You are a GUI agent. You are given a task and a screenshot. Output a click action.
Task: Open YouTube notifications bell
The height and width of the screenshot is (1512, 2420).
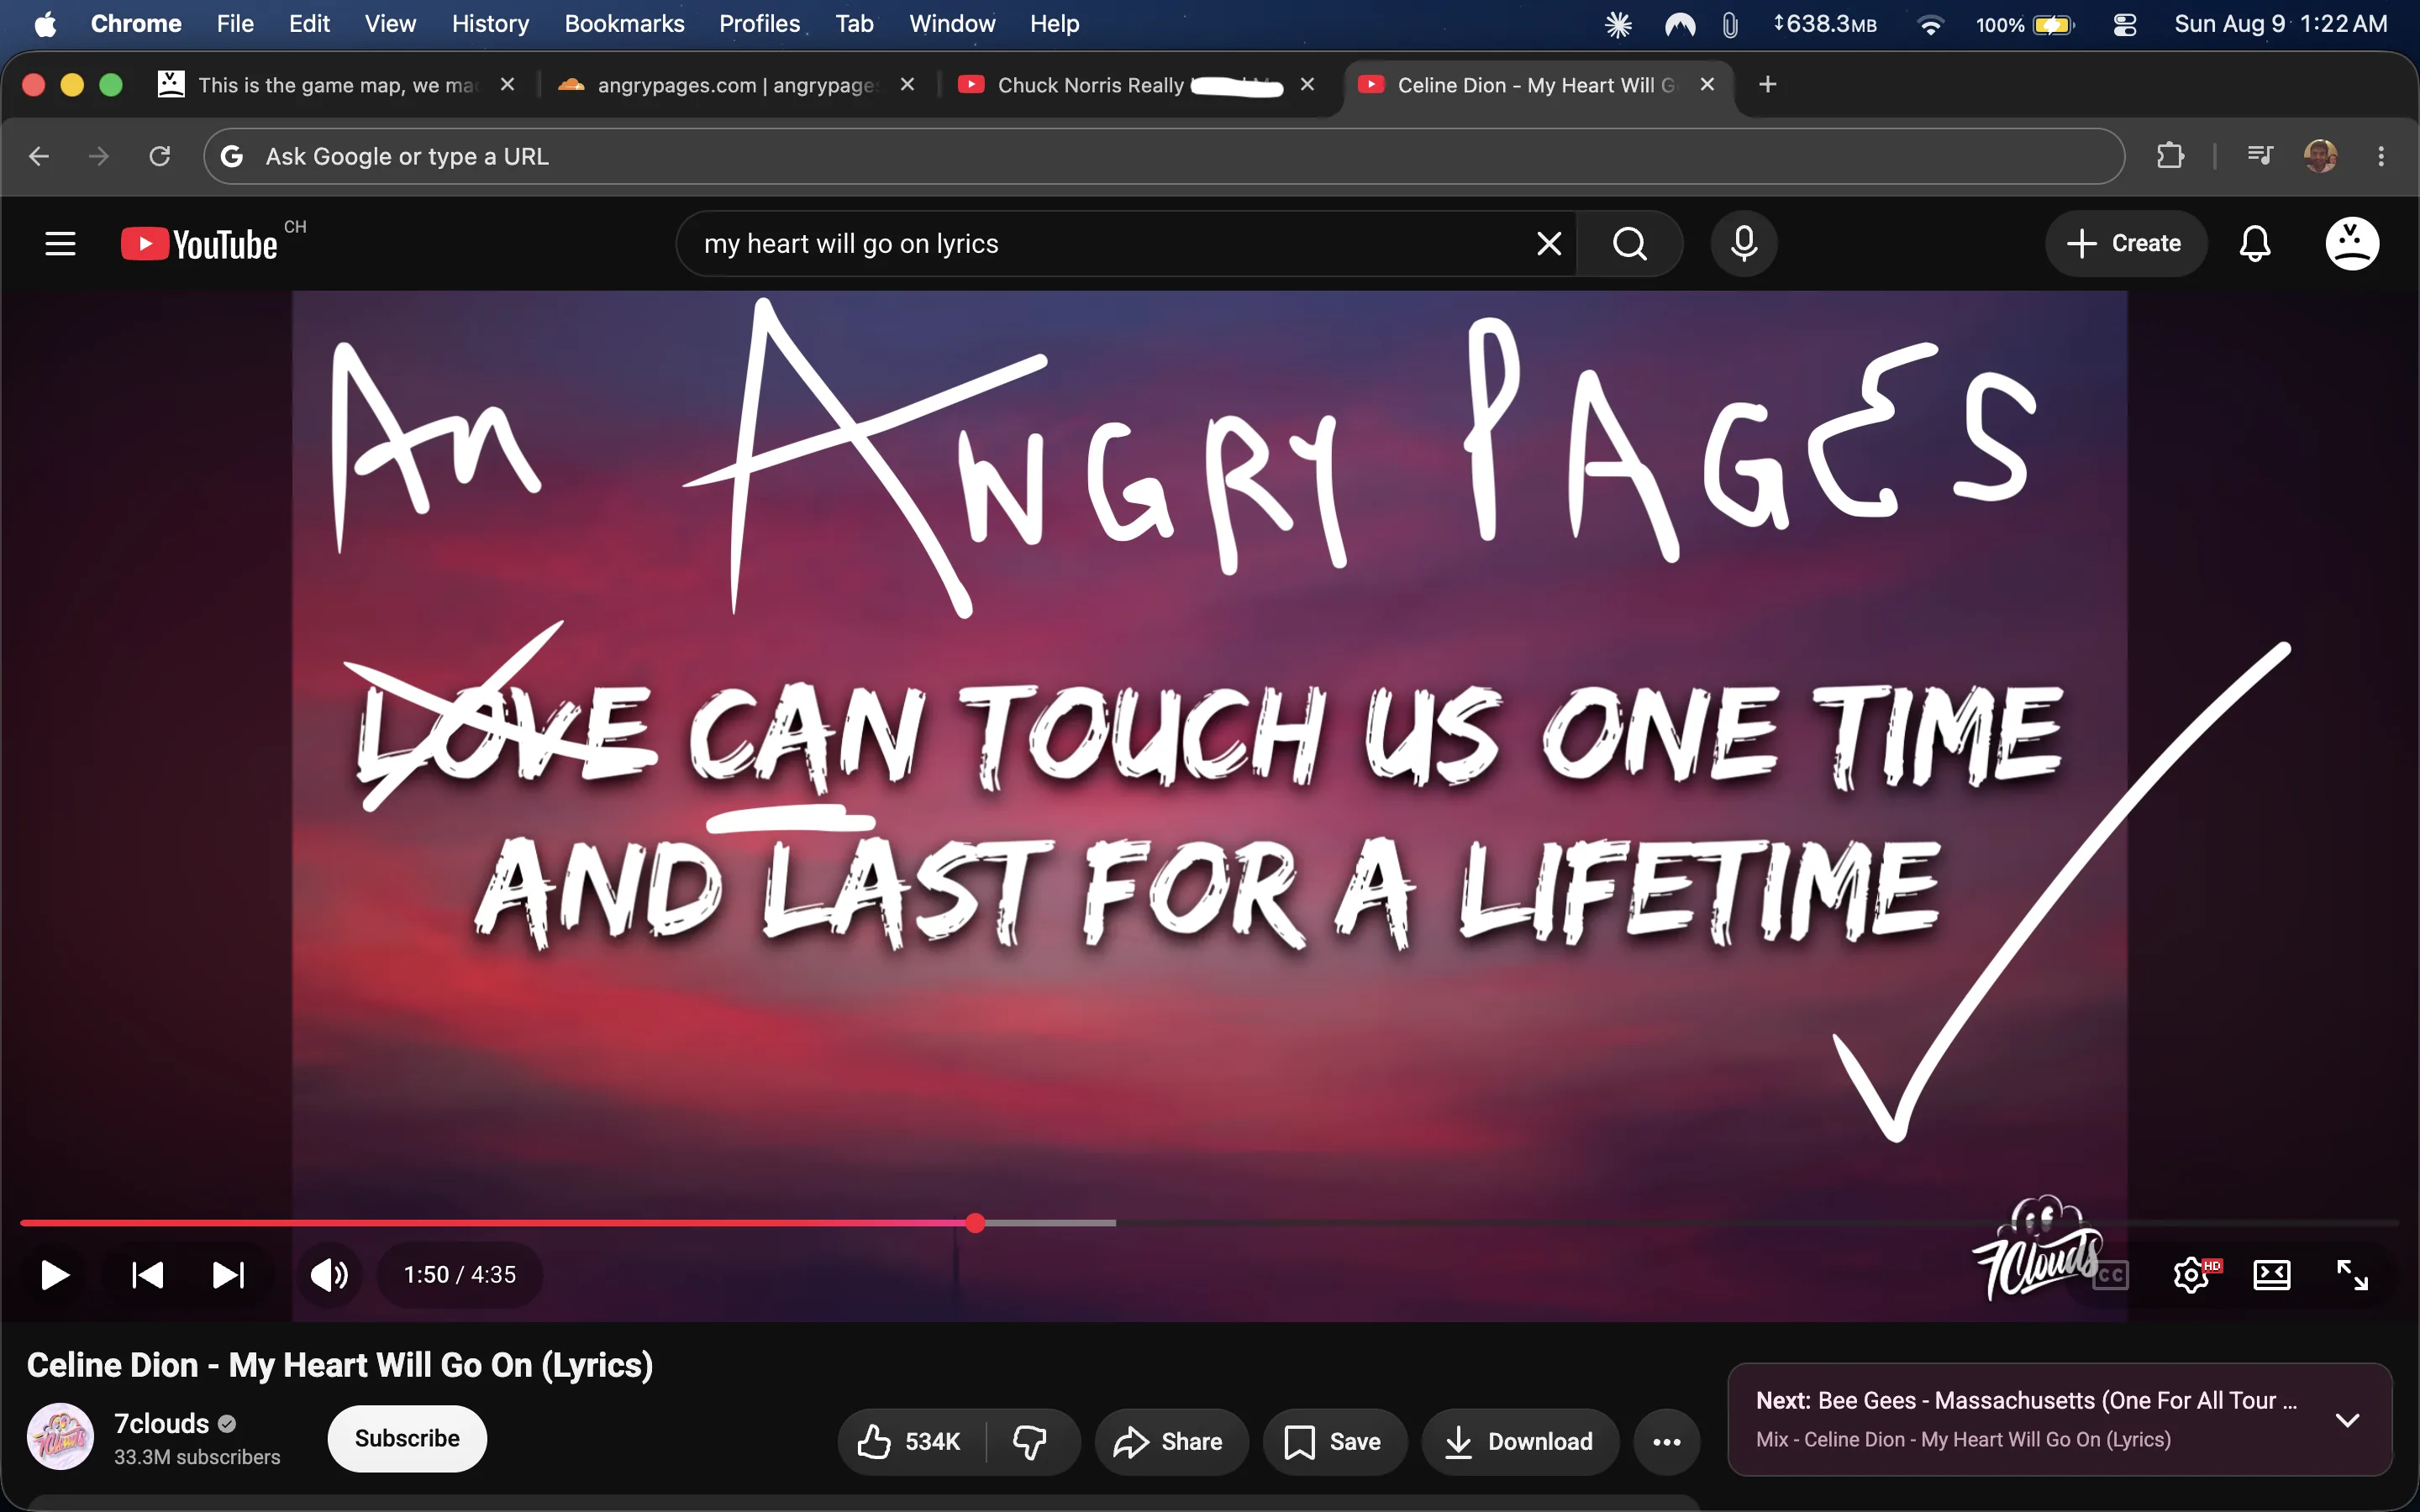click(x=2255, y=243)
